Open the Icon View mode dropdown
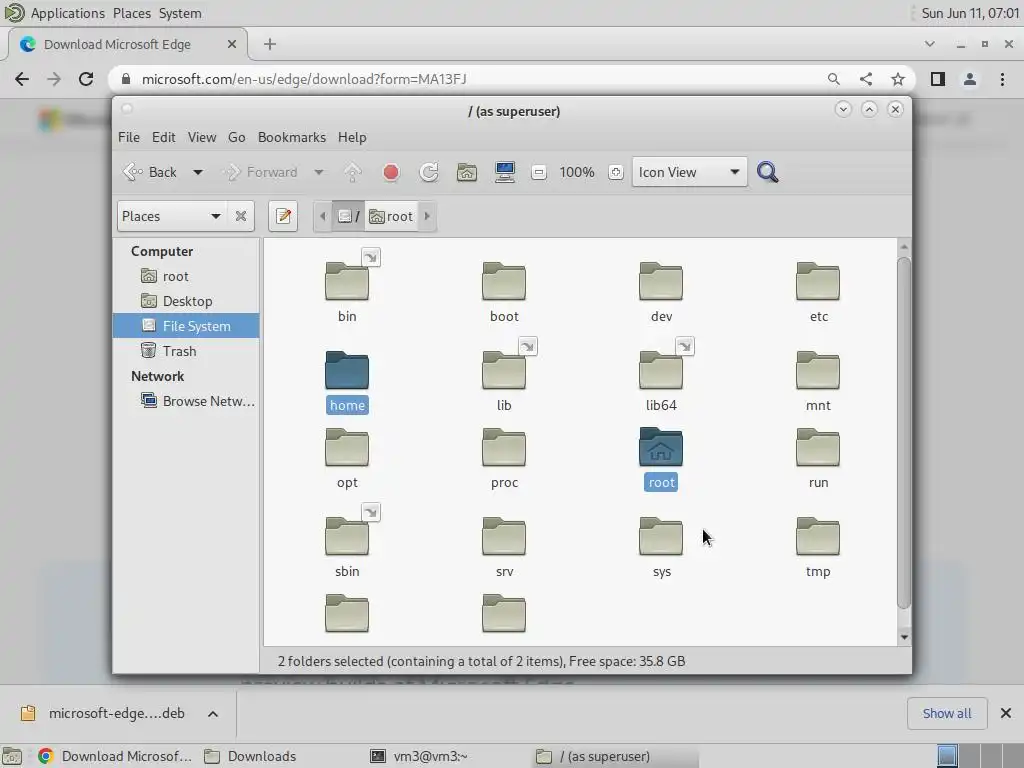 (x=689, y=172)
